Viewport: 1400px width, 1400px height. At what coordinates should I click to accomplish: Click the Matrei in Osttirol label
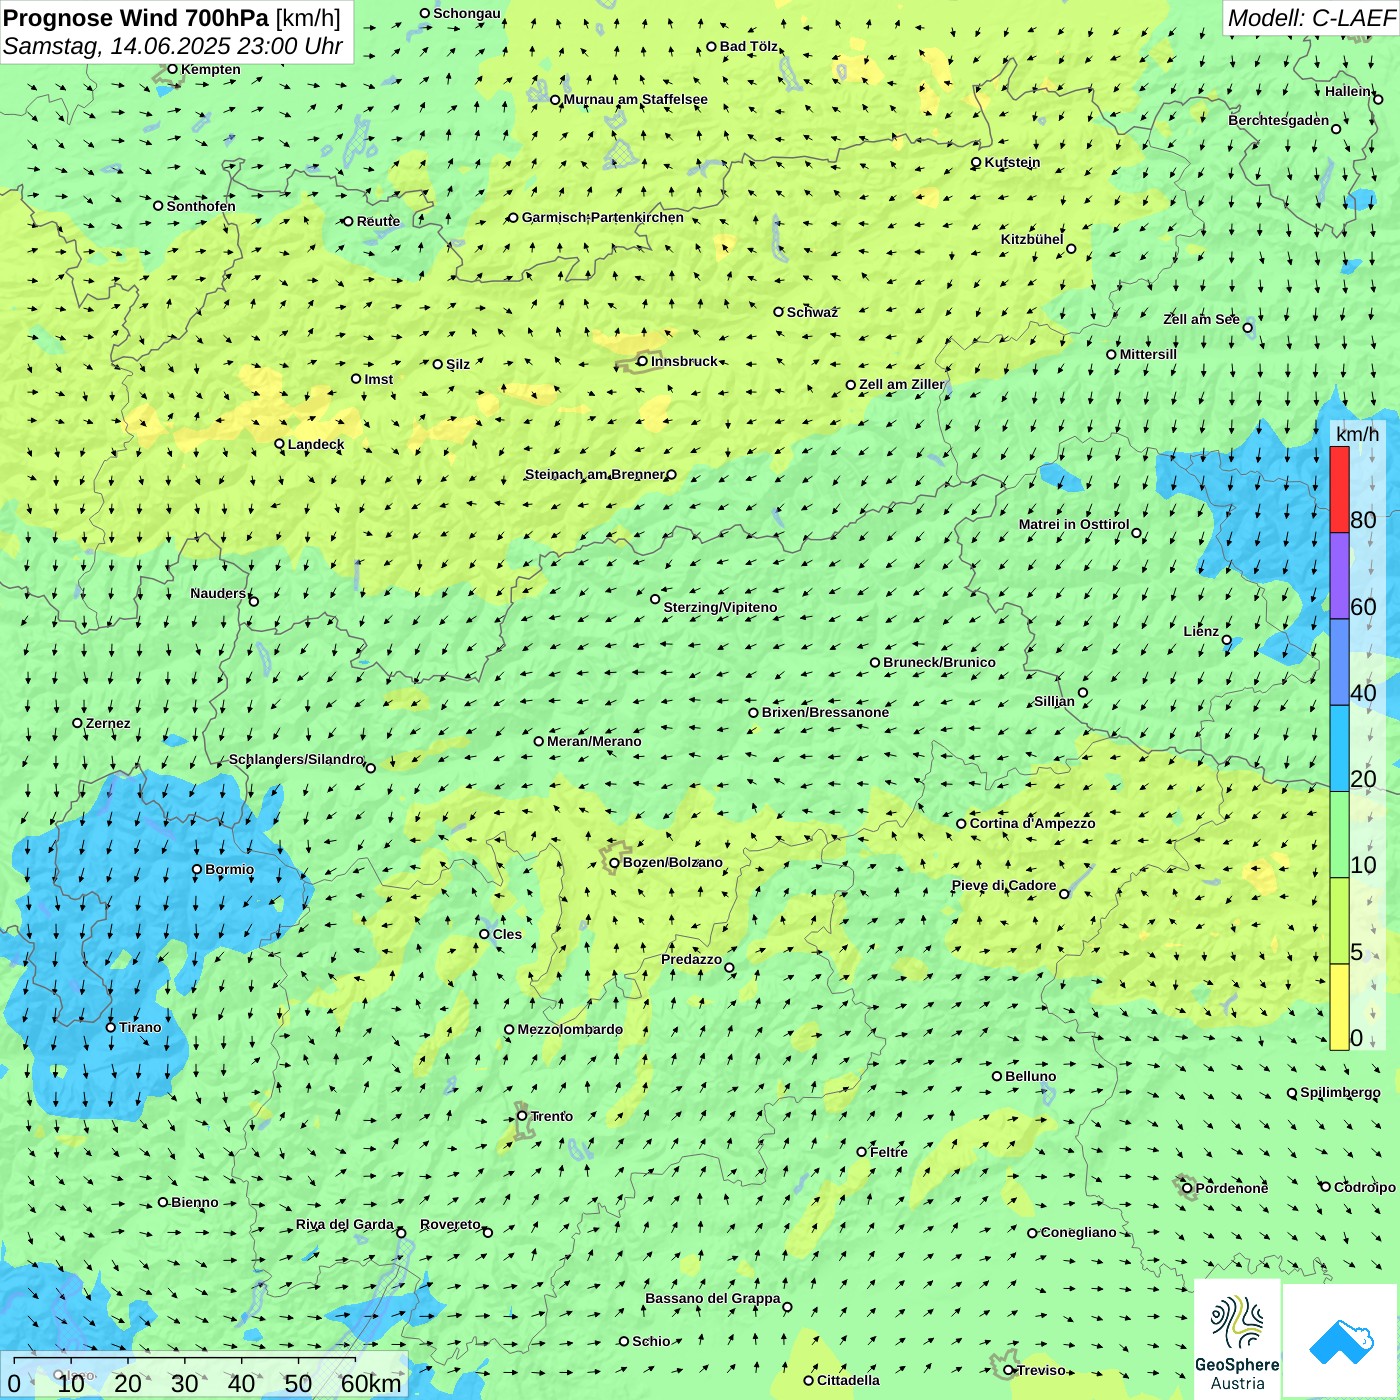point(1074,524)
